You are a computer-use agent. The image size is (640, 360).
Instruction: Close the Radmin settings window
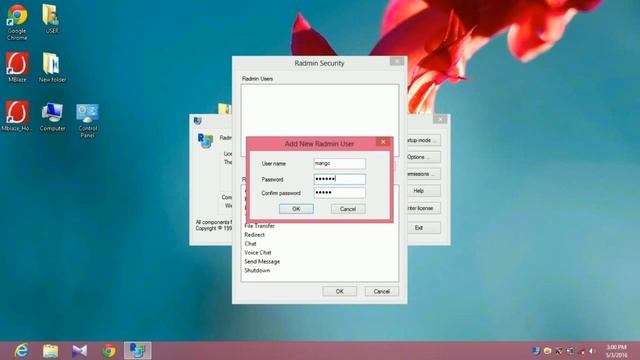pos(440,119)
